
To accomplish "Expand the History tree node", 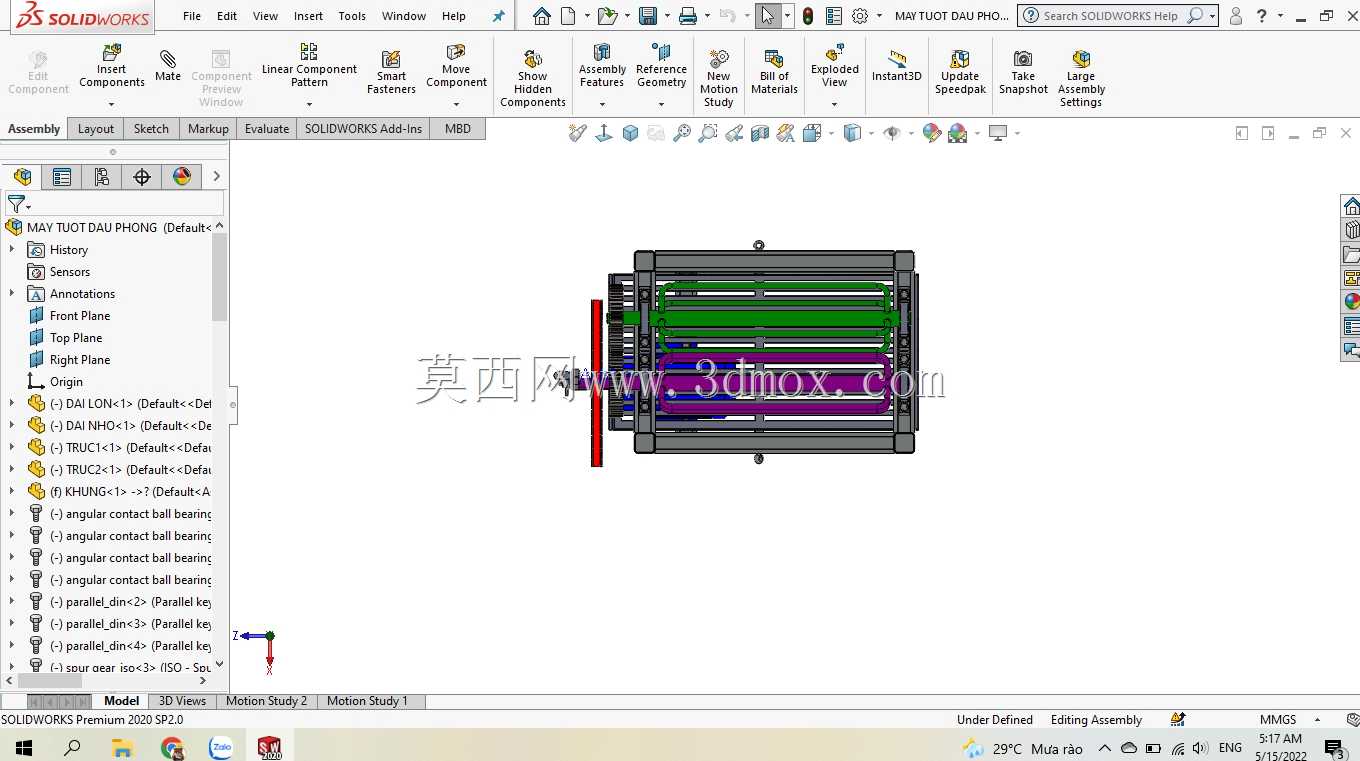I will click(12, 249).
